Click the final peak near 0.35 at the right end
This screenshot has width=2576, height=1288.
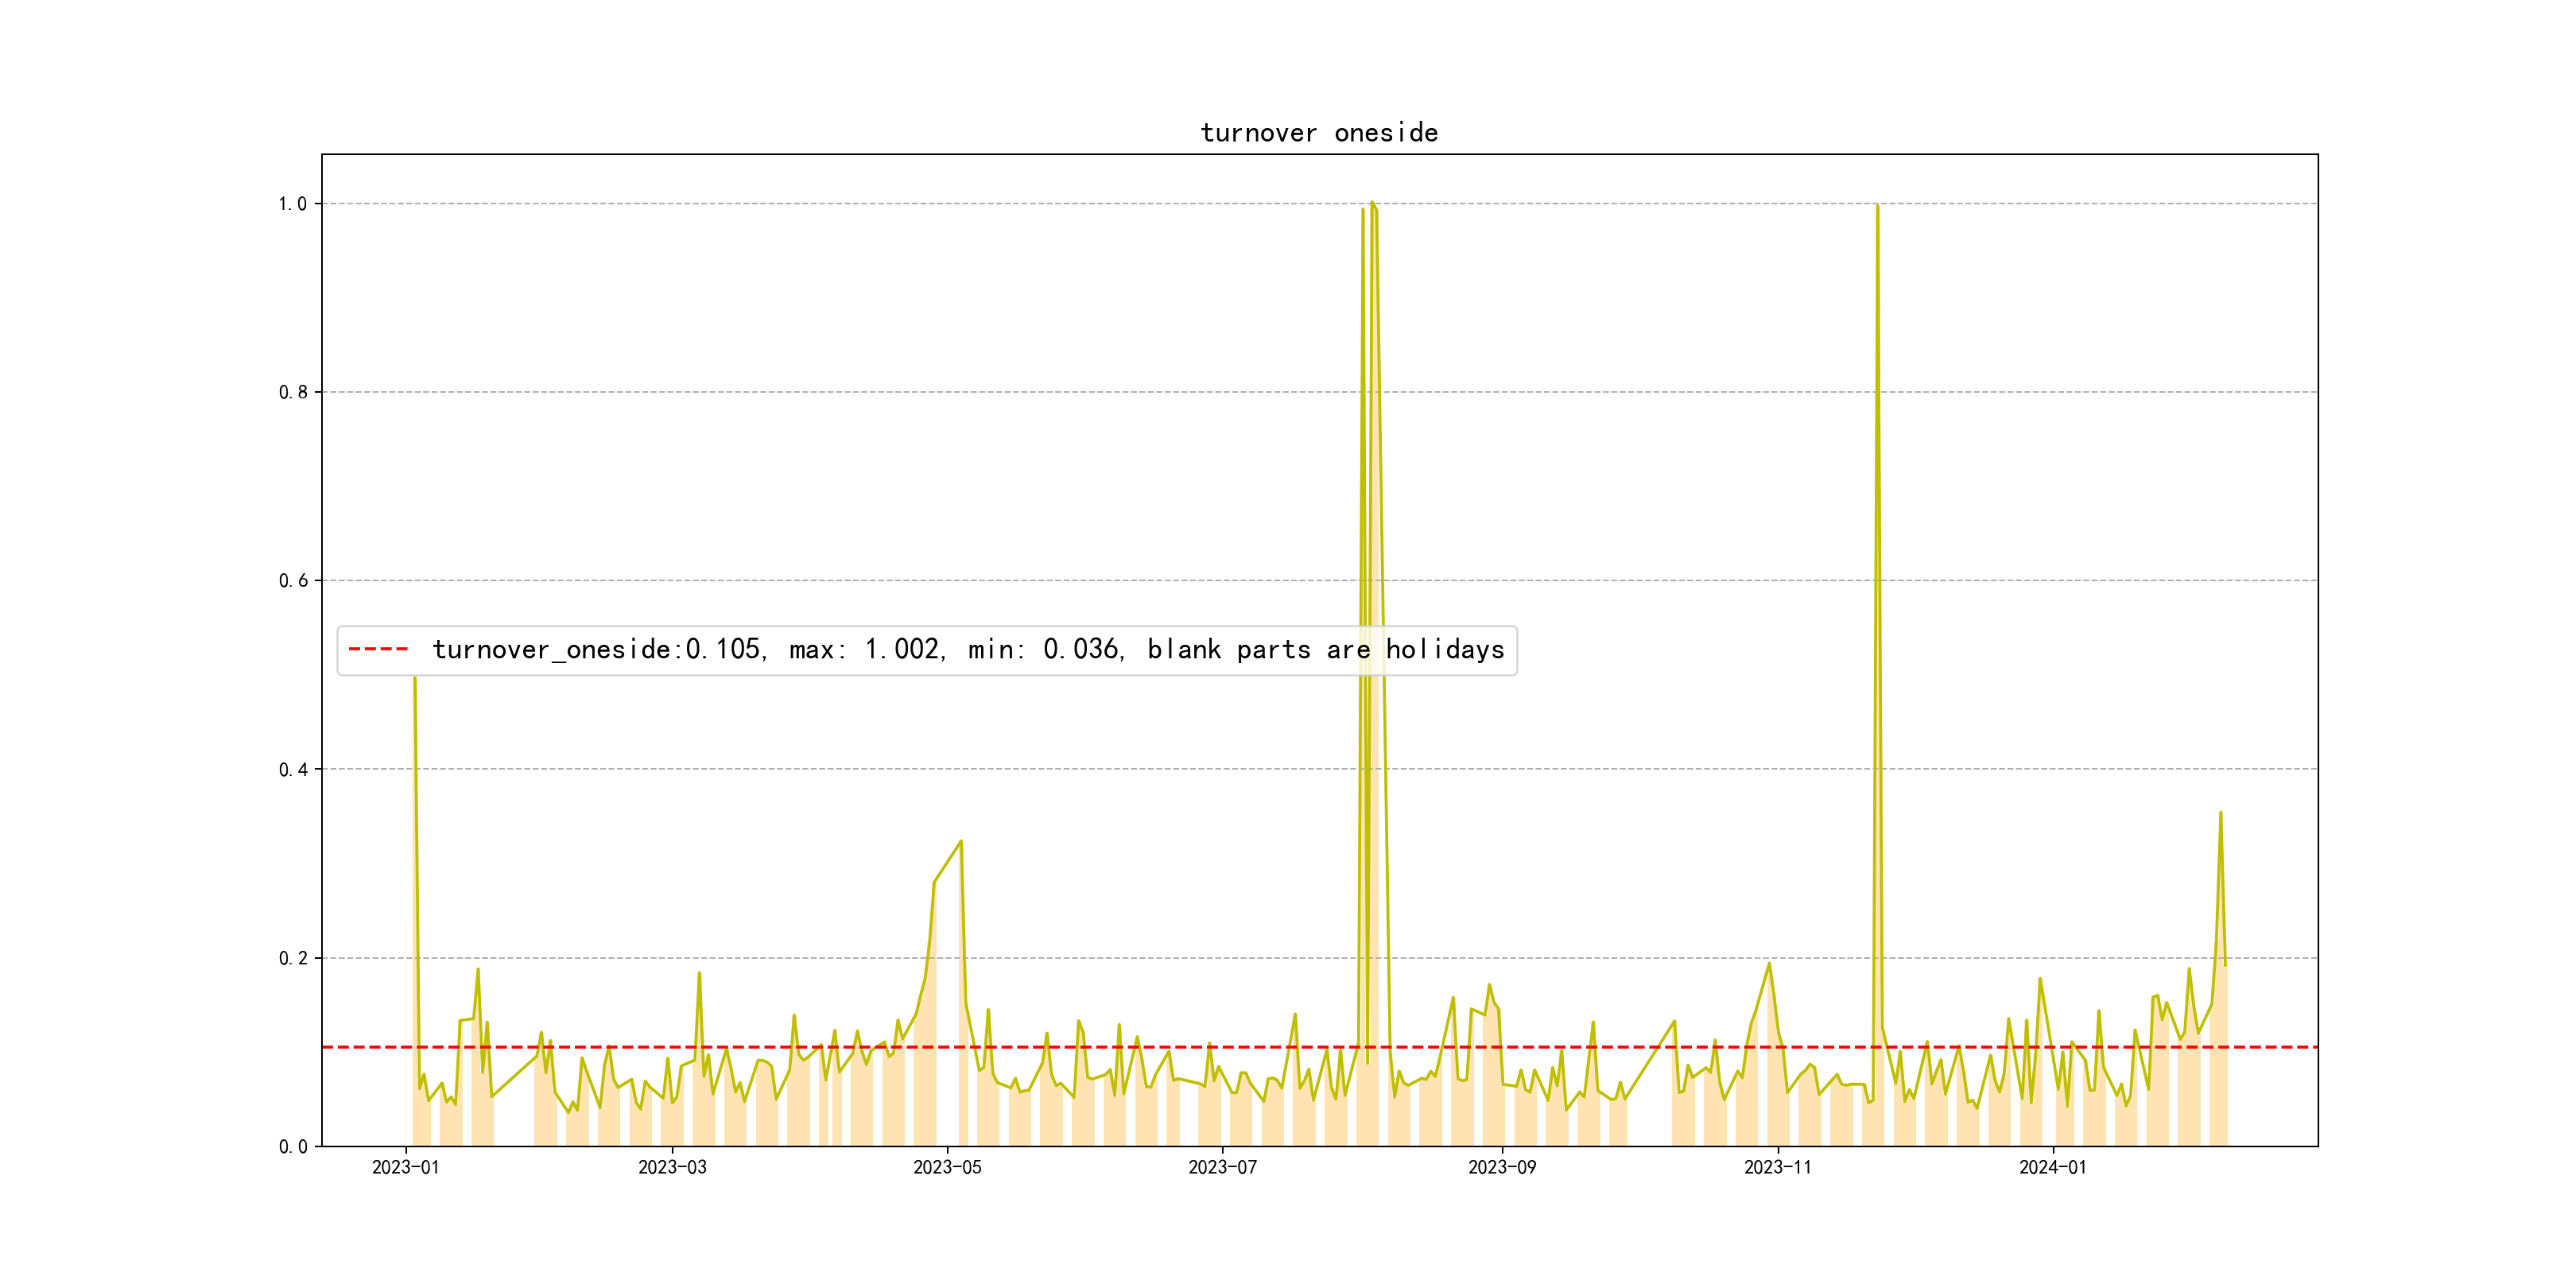coord(2220,813)
